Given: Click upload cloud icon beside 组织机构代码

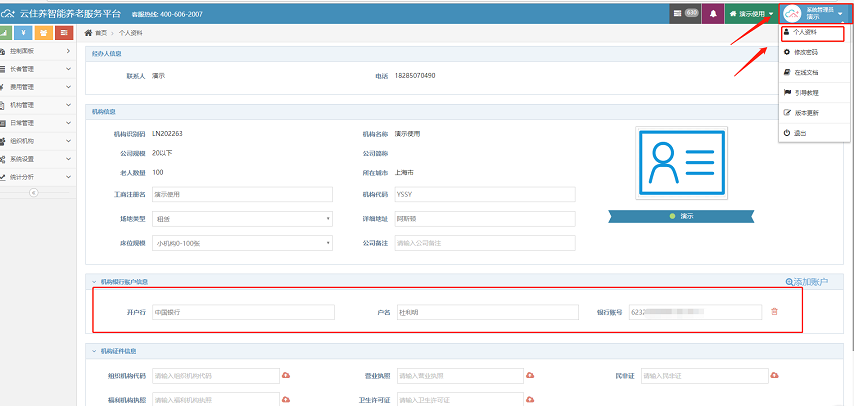Looking at the screenshot, I should [x=285, y=375].
